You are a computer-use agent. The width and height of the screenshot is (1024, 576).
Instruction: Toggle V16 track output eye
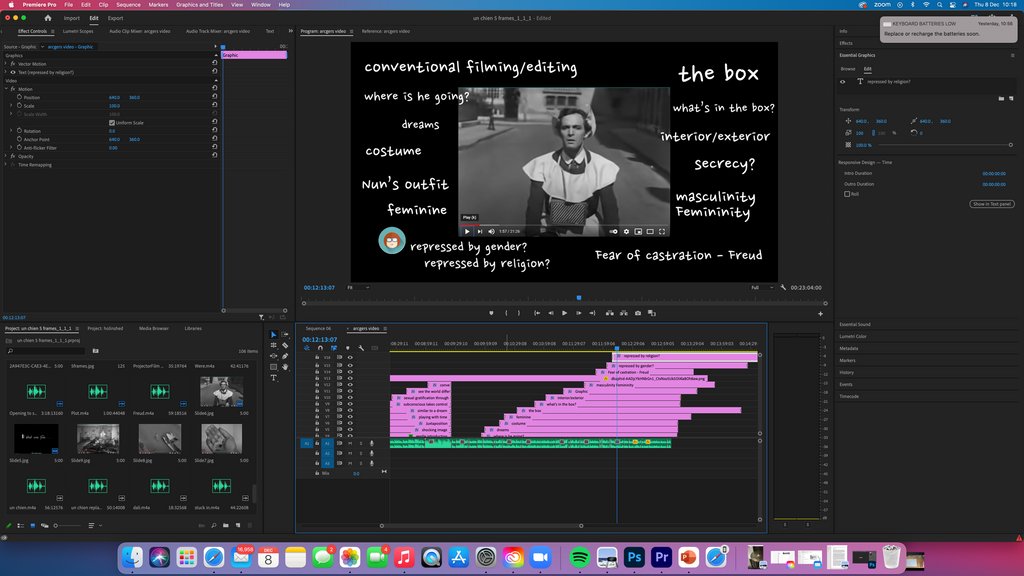[x=350, y=357]
